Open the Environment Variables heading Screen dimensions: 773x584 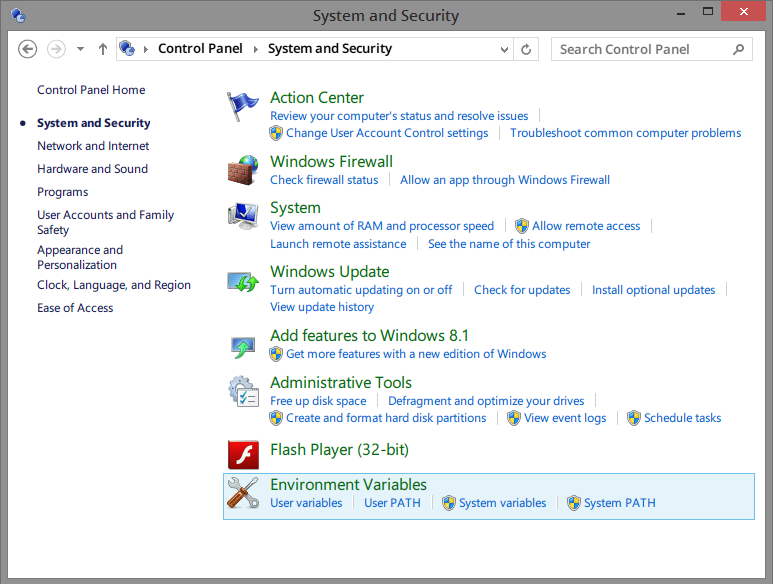click(x=348, y=485)
